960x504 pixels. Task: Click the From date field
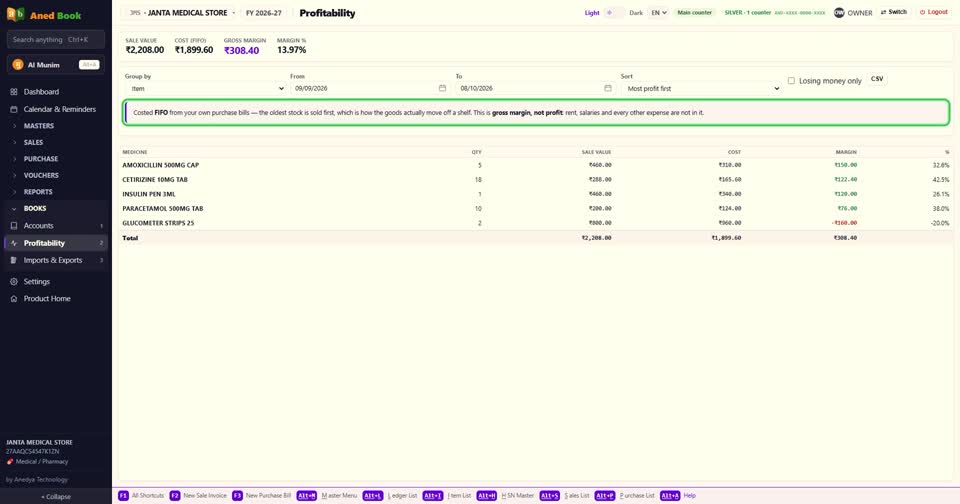click(x=370, y=88)
